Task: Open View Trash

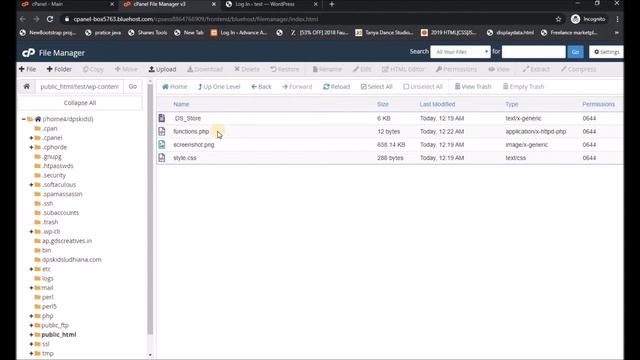Action: [473, 87]
